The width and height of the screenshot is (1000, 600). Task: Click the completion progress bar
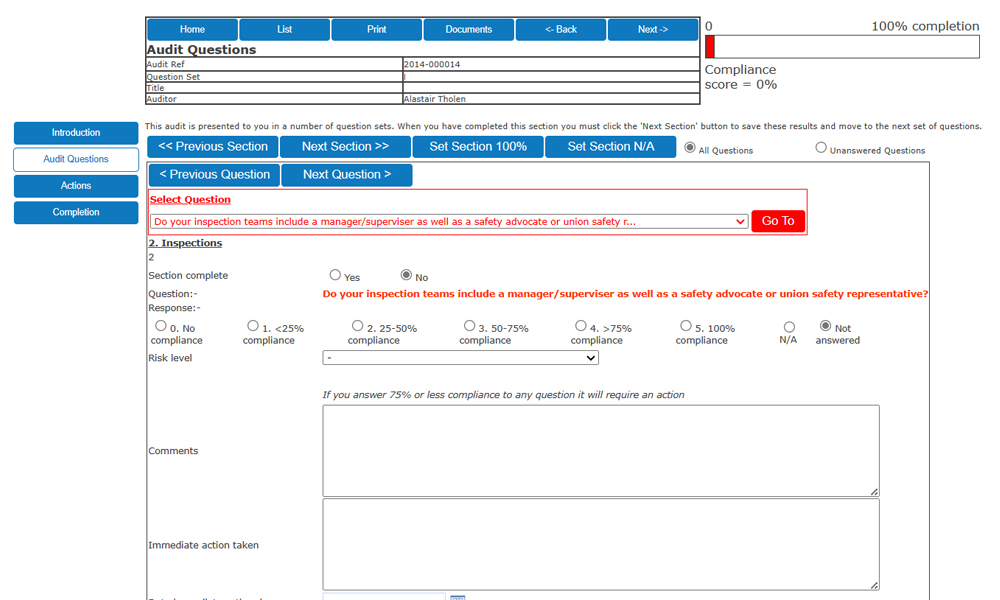click(842, 46)
